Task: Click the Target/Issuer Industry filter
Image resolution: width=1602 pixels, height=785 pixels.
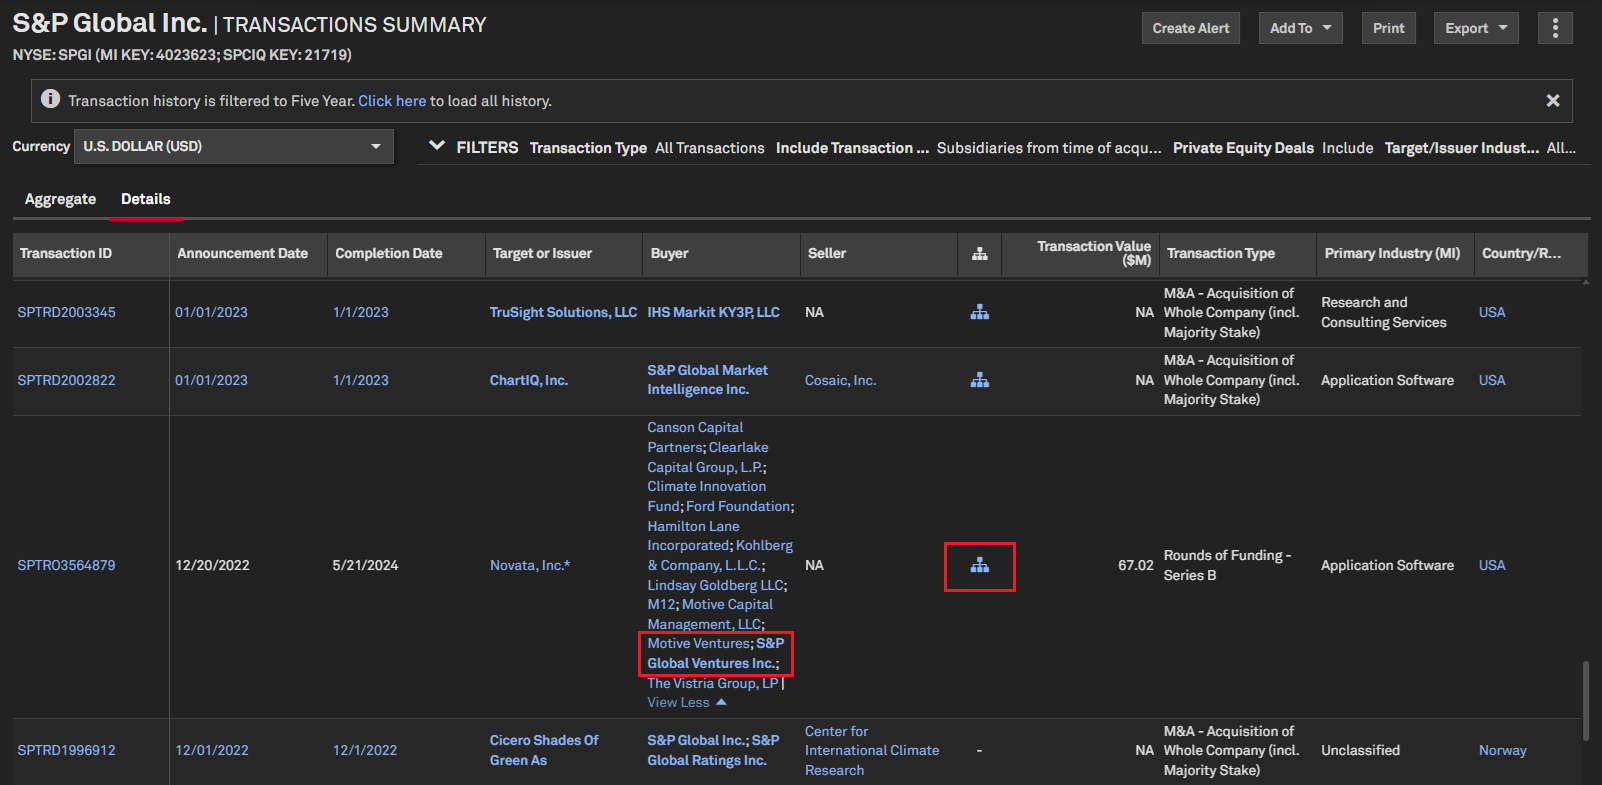Action: (x=1461, y=148)
